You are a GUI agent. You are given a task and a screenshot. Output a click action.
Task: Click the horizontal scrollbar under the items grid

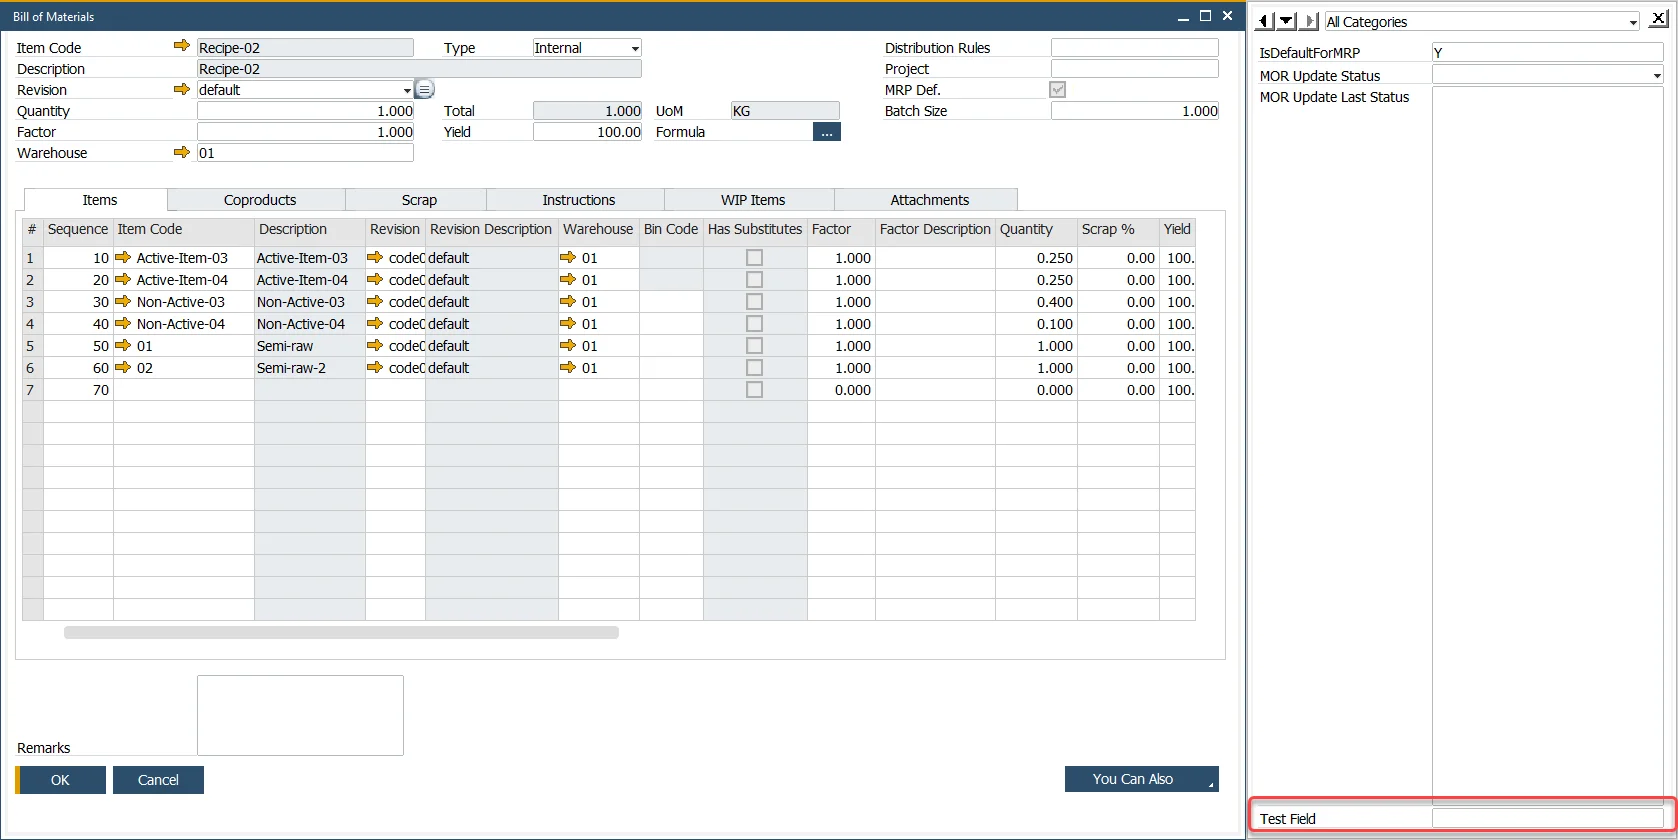341,632
